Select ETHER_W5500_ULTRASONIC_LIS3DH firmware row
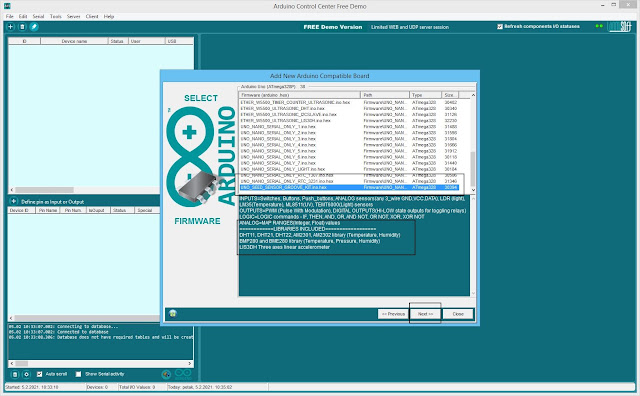Viewport: 640px width, 396px height. pyautogui.click(x=349, y=120)
